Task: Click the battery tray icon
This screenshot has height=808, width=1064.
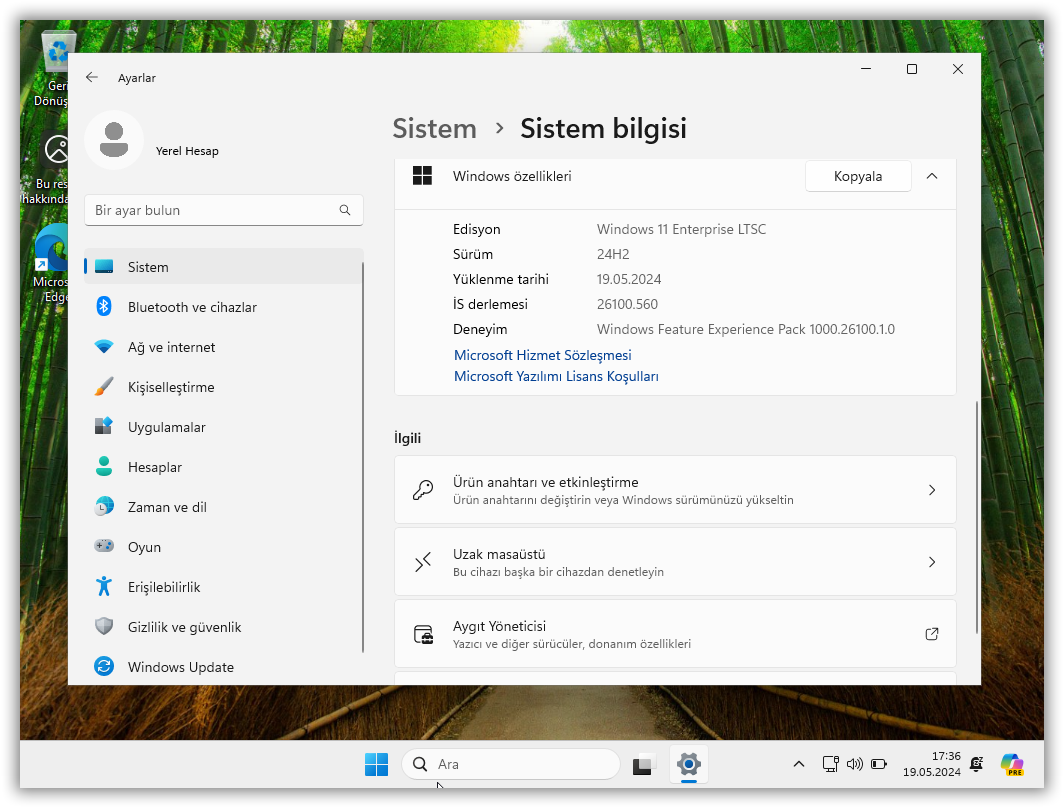Action: (879, 765)
